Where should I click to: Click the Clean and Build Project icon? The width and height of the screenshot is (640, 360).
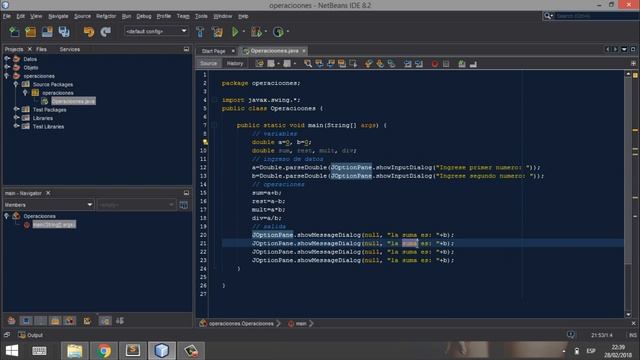pos(218,32)
